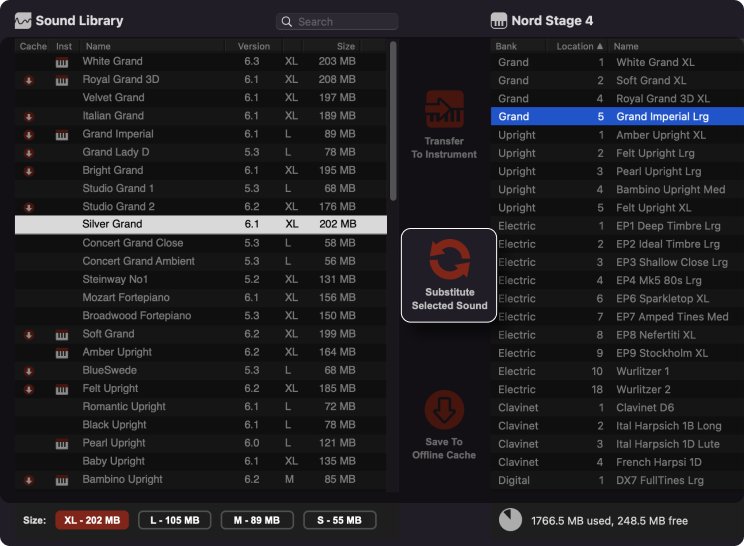The width and height of the screenshot is (744, 546).
Task: Select Studio Grand 1 in the library
Action: coord(201,188)
